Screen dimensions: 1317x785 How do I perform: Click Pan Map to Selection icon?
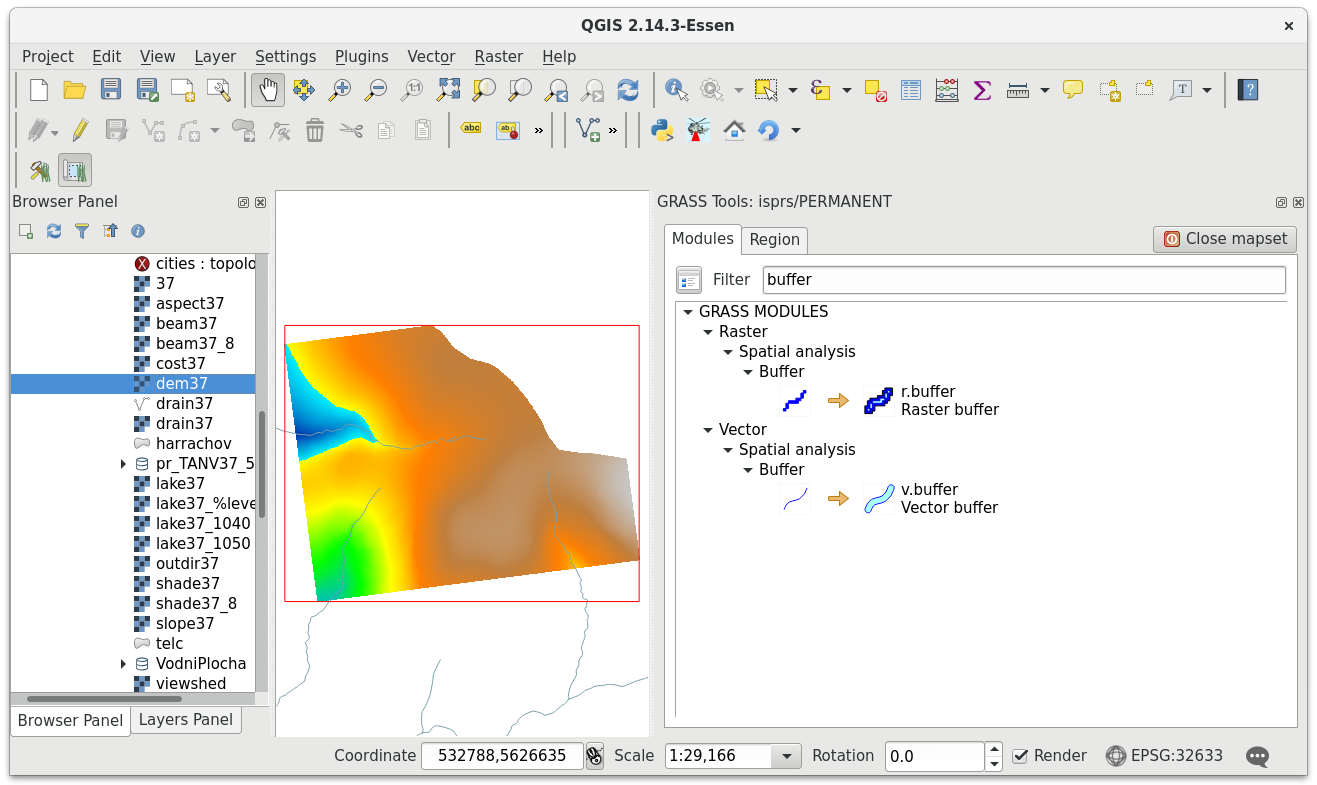click(304, 90)
